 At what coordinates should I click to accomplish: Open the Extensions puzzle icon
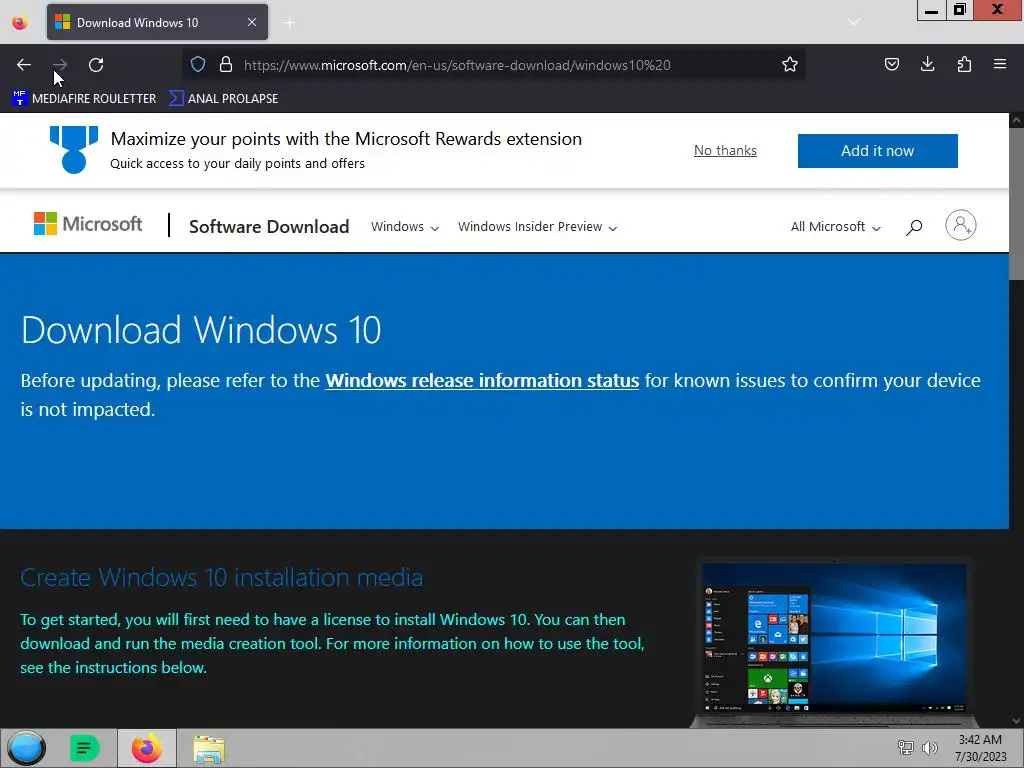click(964, 64)
